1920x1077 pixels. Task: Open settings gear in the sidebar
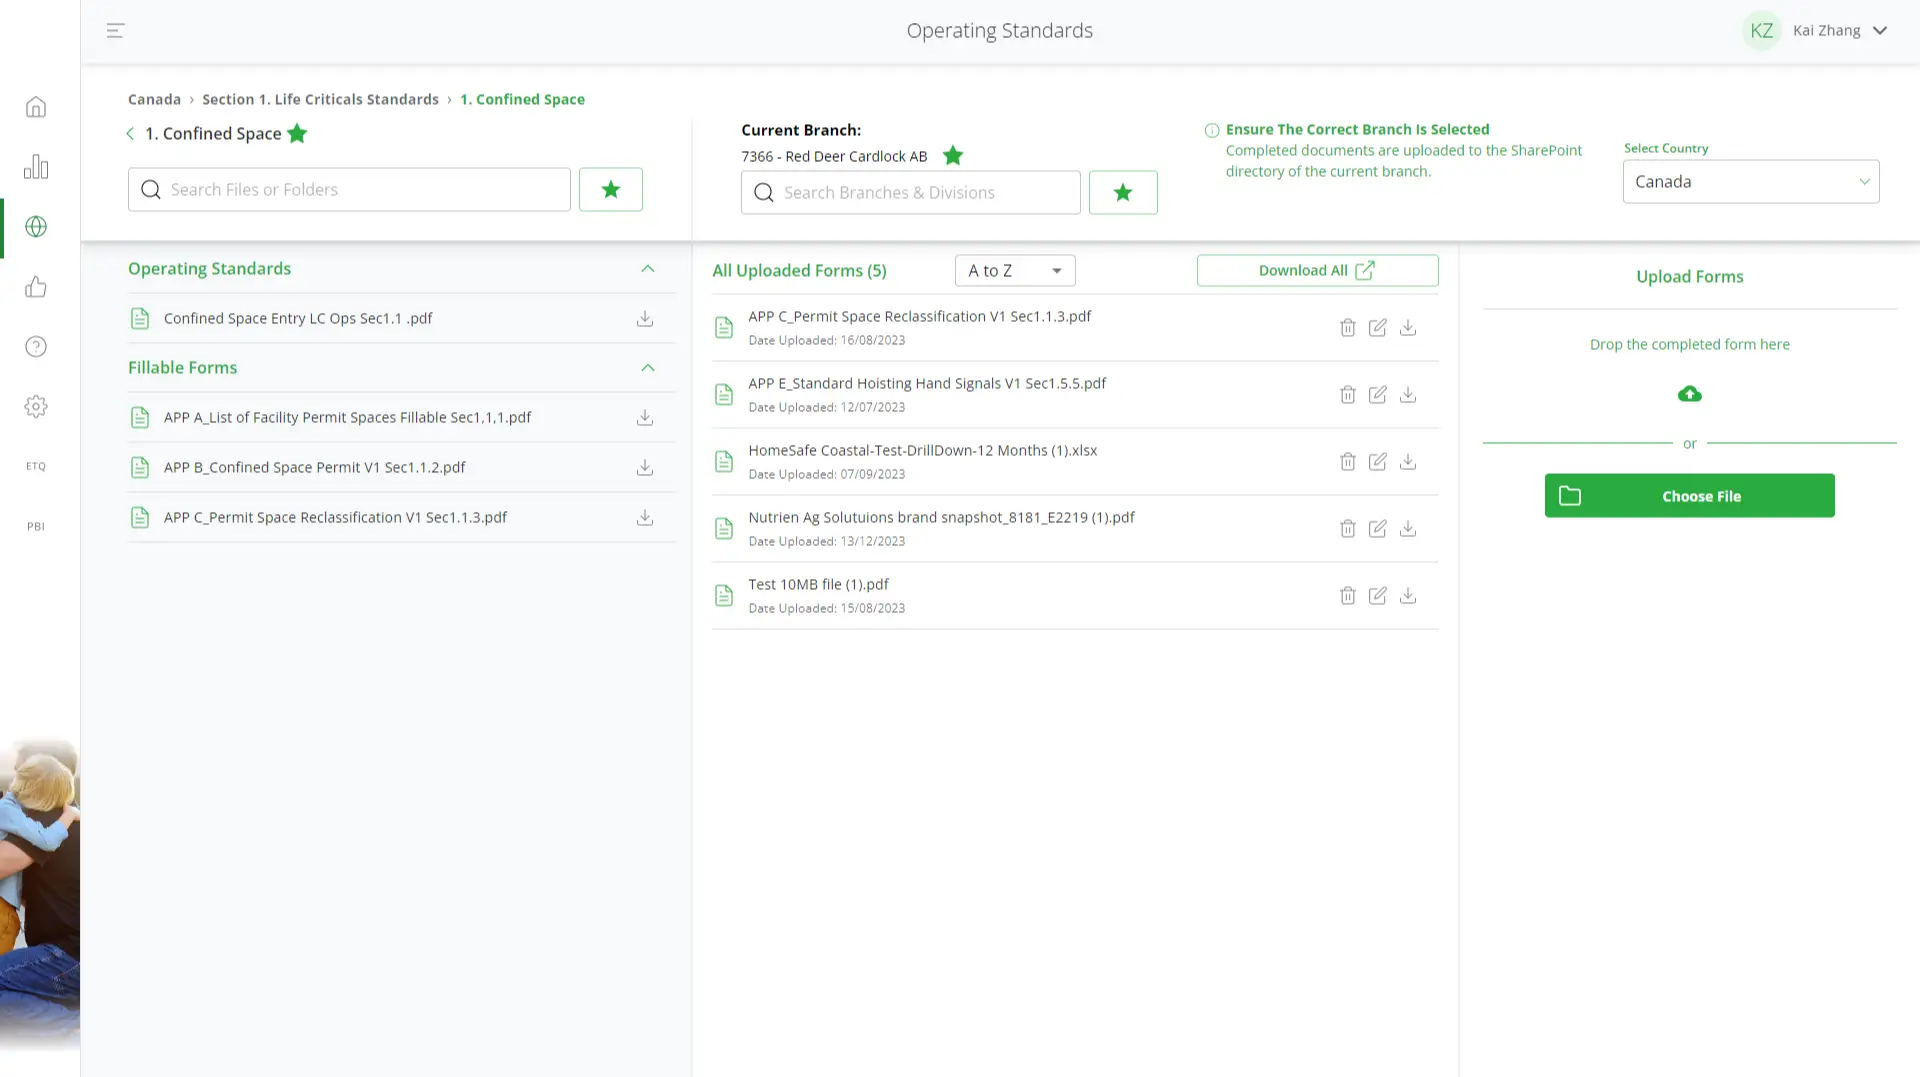[36, 407]
